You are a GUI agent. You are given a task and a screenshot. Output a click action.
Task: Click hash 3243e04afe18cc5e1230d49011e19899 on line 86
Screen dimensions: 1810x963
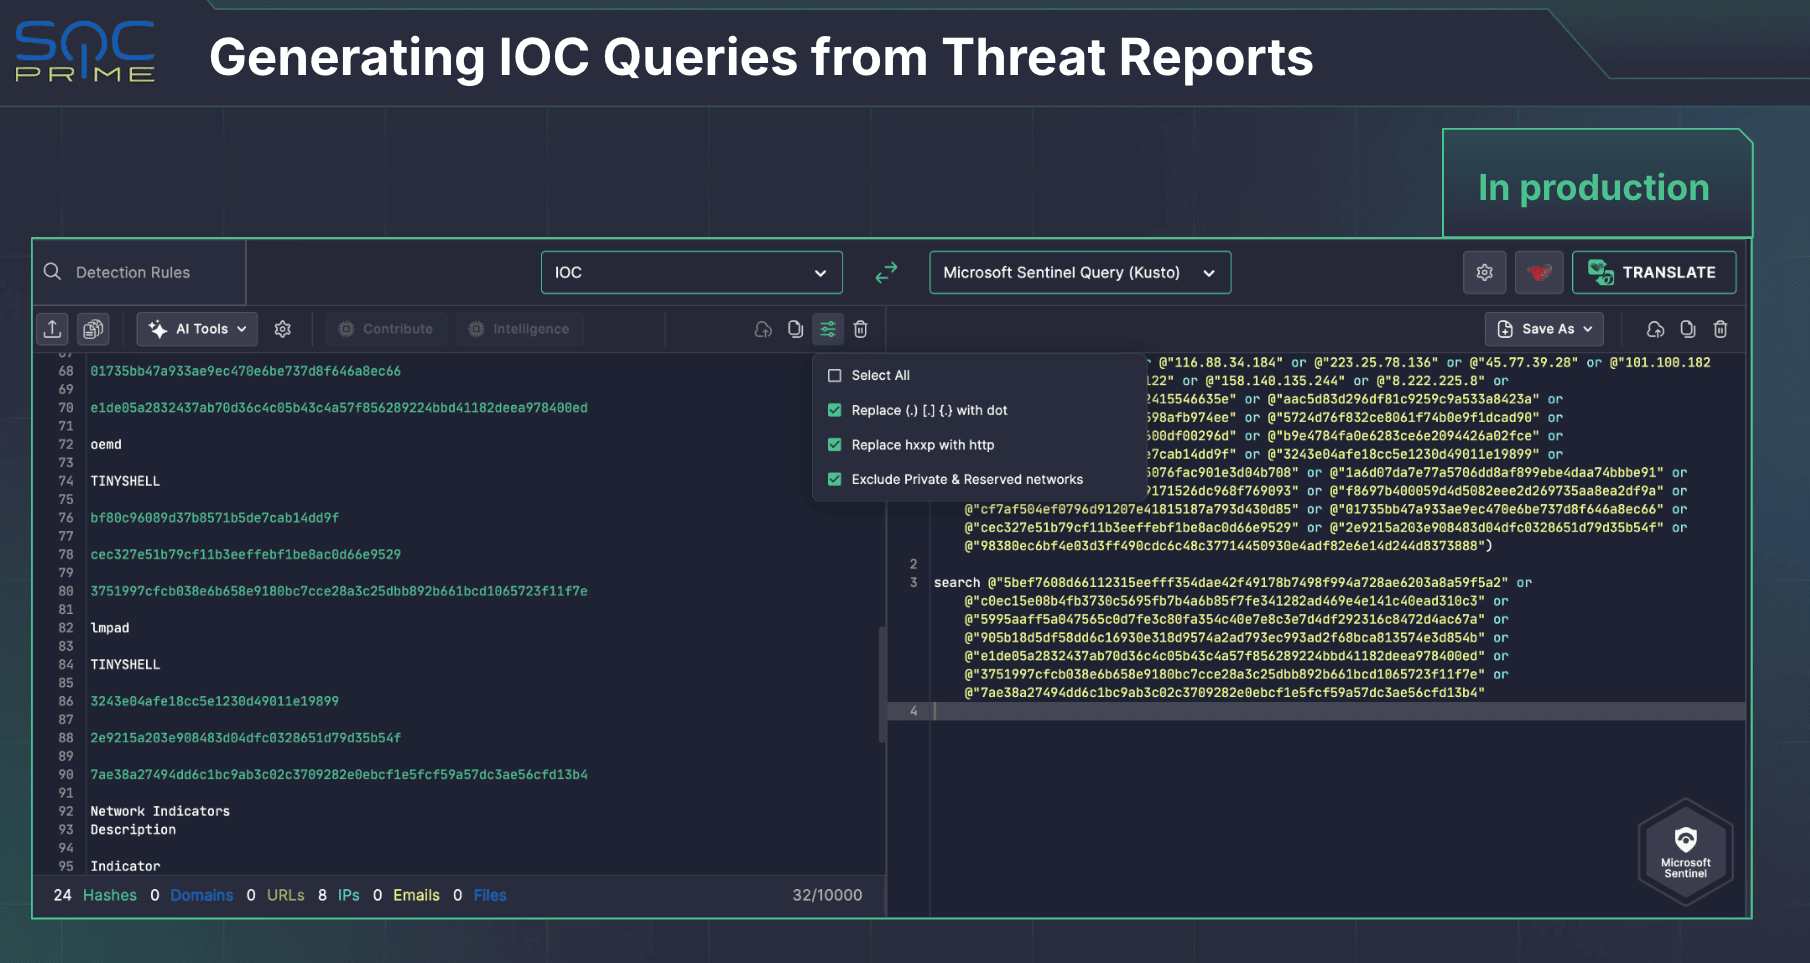215,701
